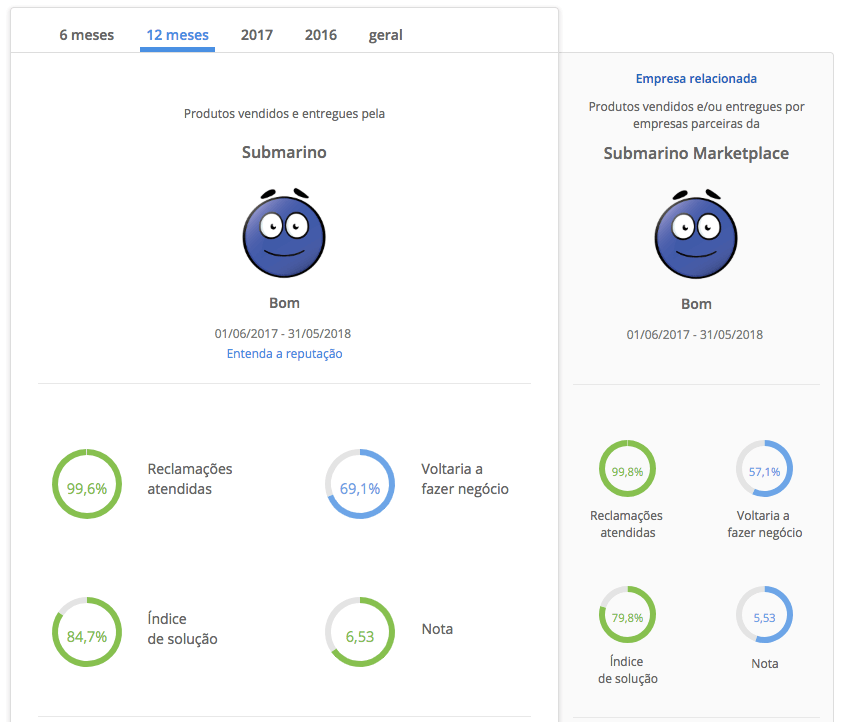The image size is (843, 722).
Task: Click the Submarino Marketplace company name
Action: pos(696,153)
